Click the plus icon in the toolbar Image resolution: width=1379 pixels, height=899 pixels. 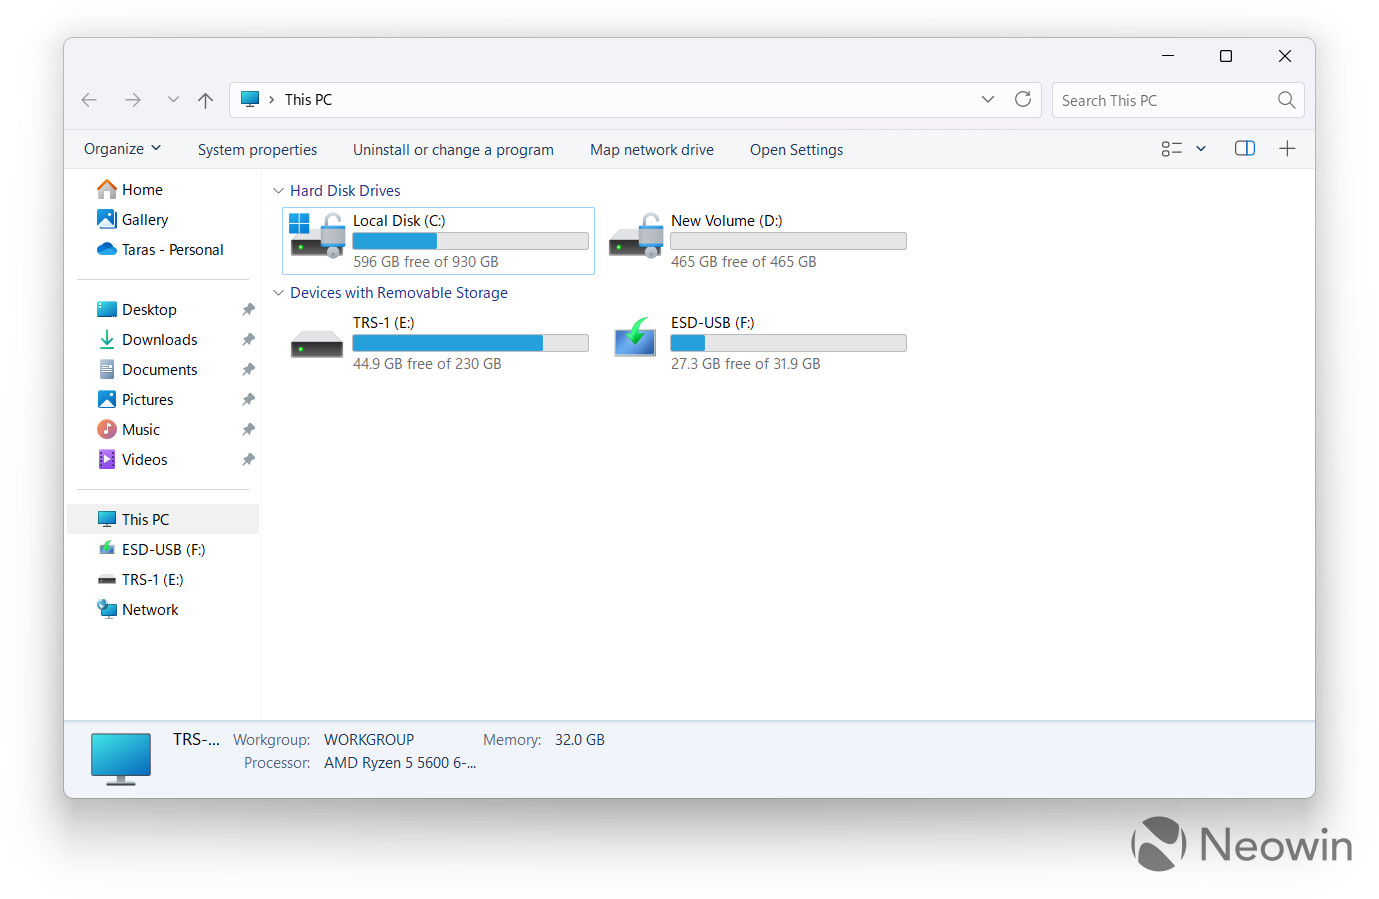pos(1287,148)
